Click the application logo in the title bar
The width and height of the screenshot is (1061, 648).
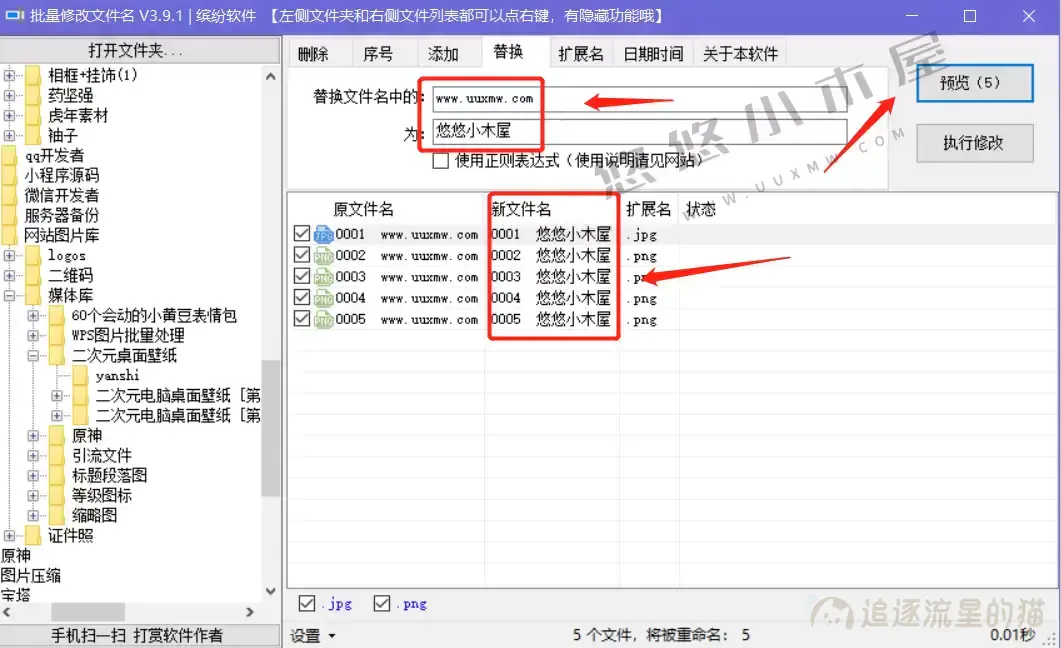click(x=13, y=15)
